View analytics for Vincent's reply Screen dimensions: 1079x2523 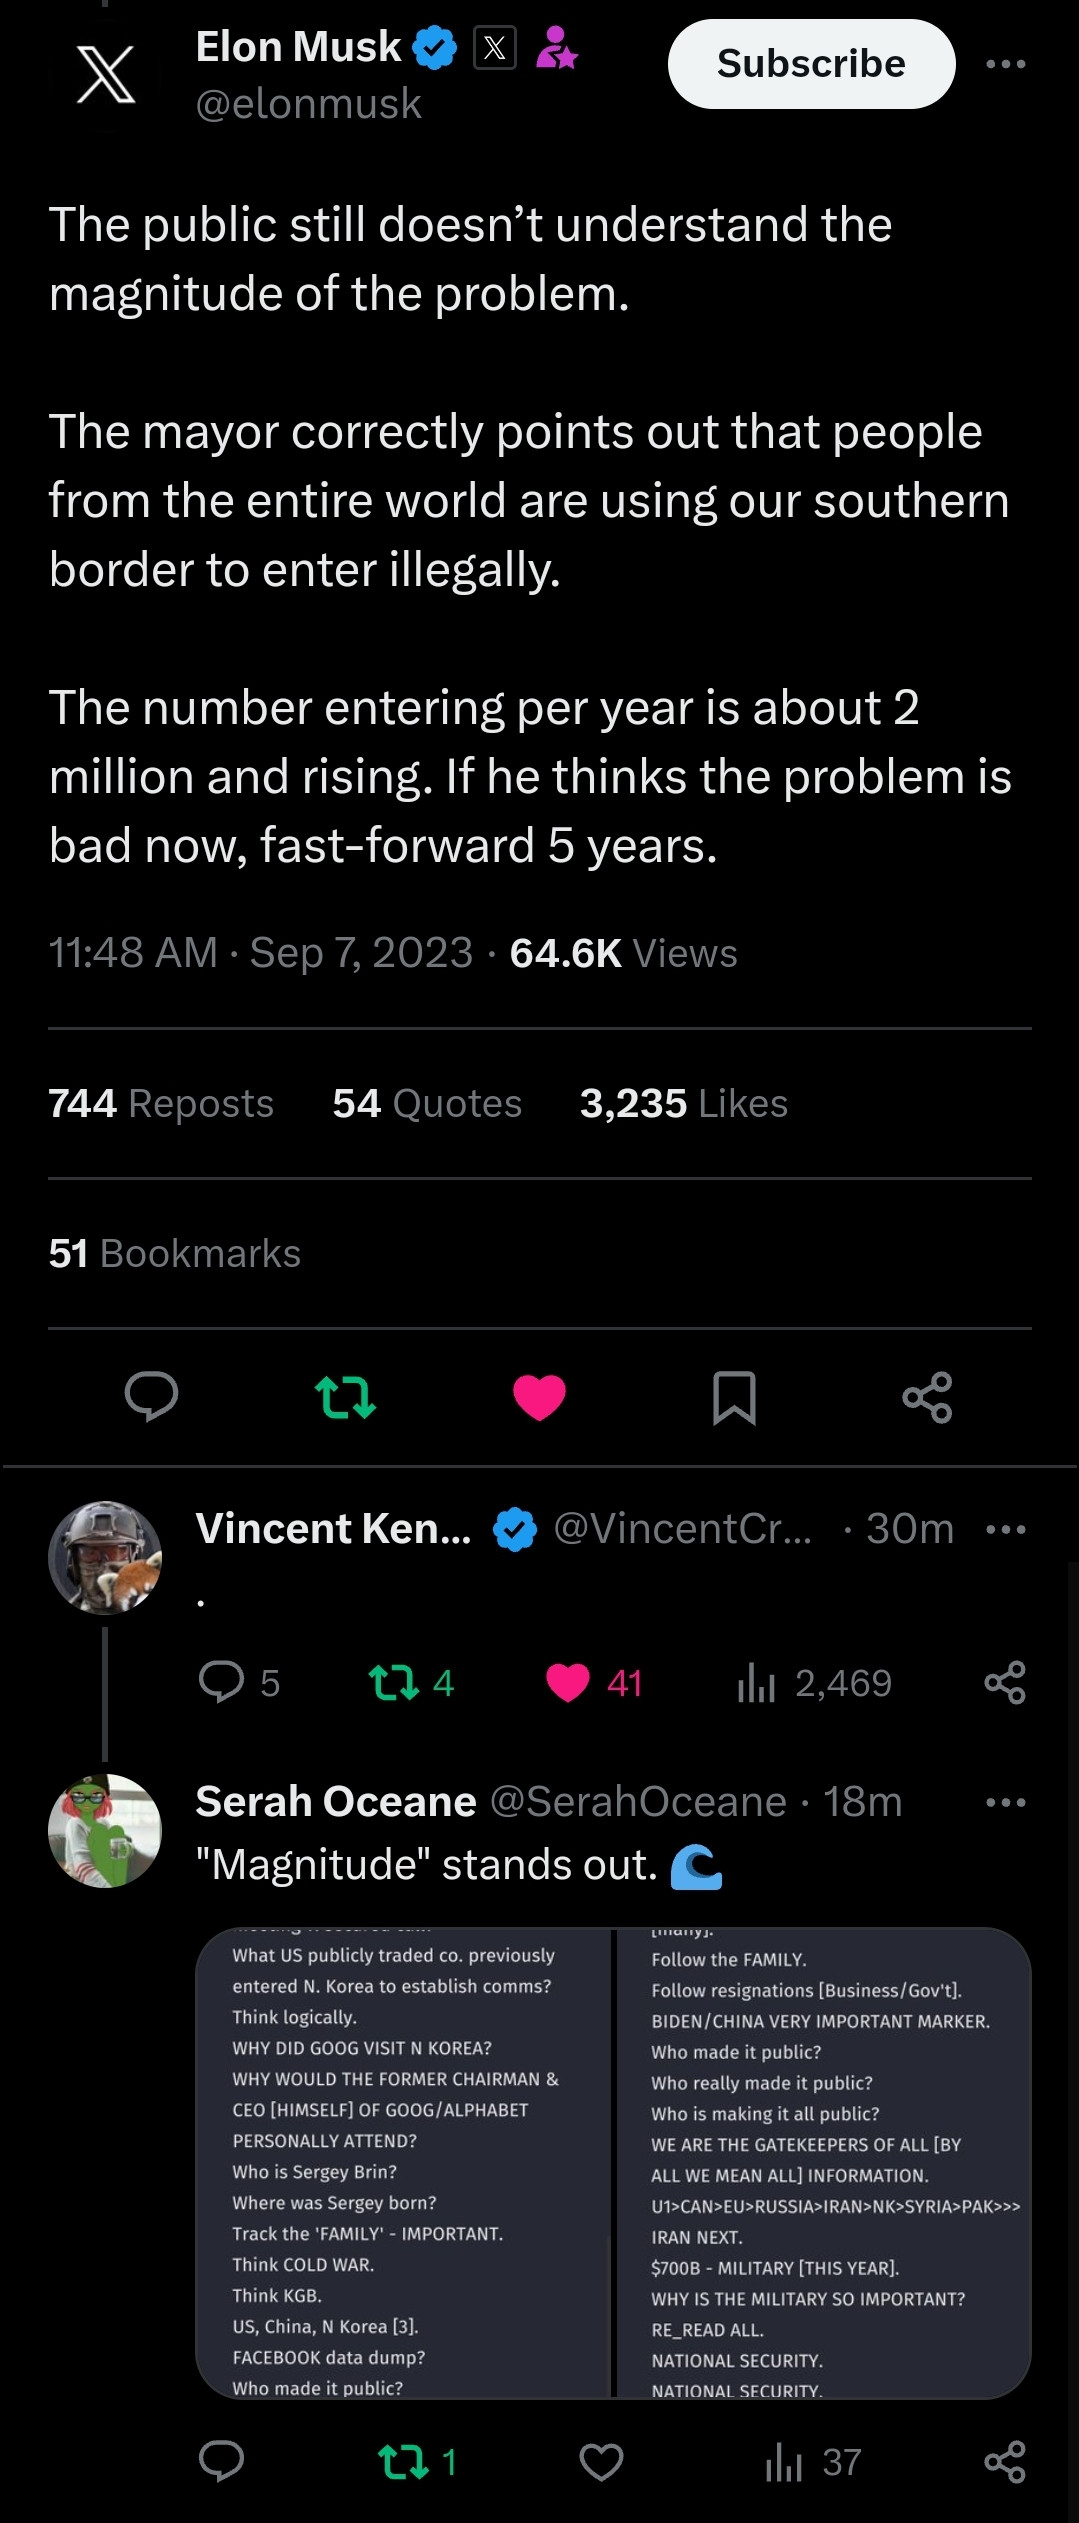pyautogui.click(x=757, y=1682)
